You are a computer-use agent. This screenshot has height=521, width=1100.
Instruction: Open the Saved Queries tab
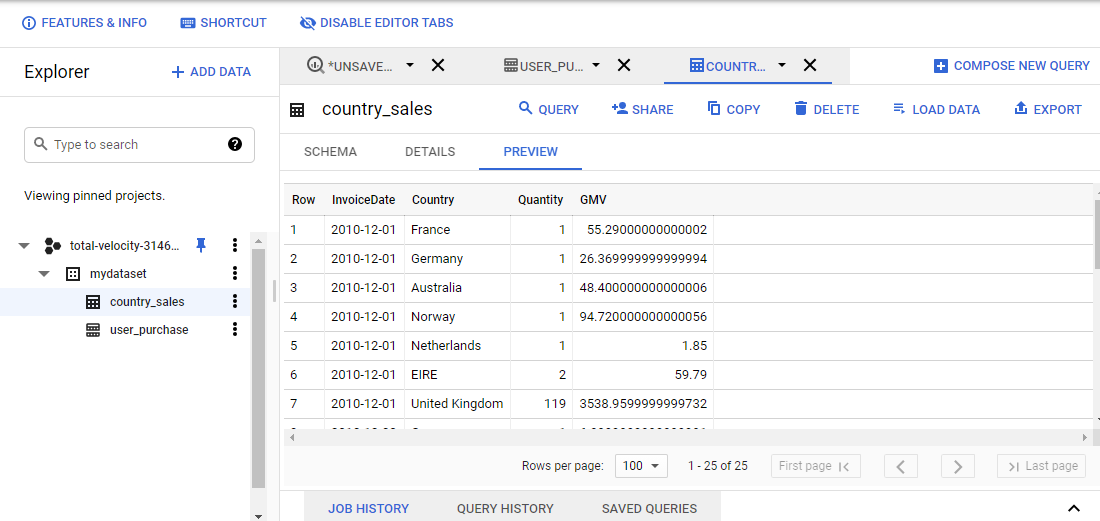pos(650,508)
